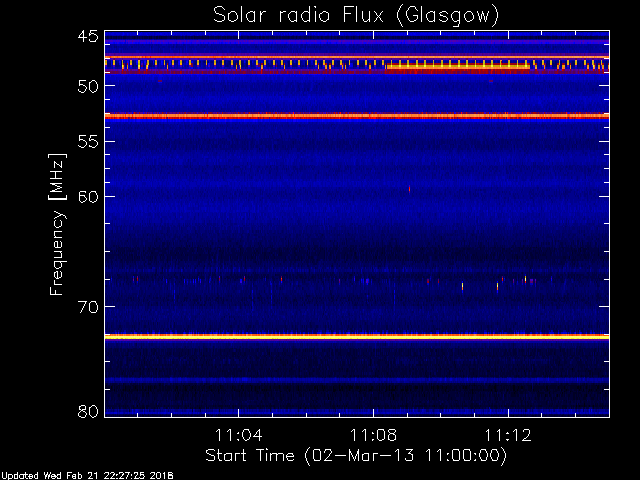640x480 pixels.
Task: Click the 55 frequency axis label
Action: point(88,142)
